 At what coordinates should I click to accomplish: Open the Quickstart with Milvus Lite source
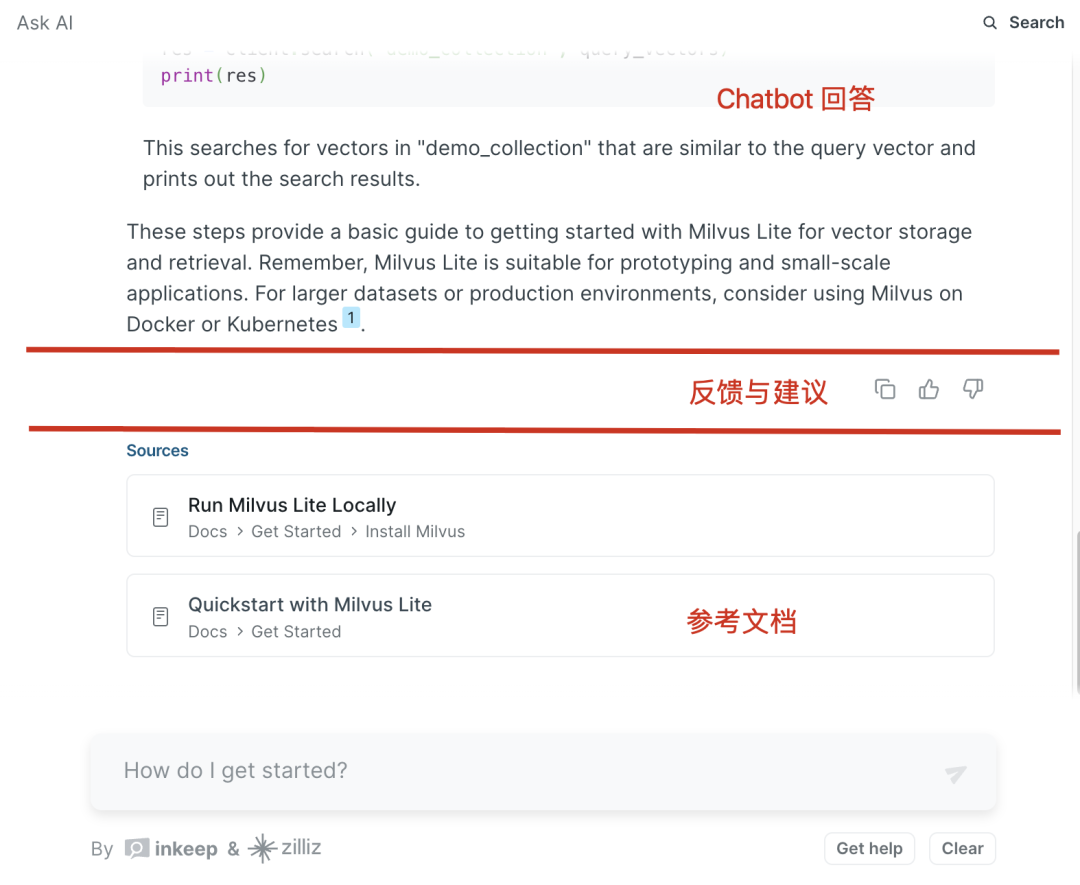(560, 615)
